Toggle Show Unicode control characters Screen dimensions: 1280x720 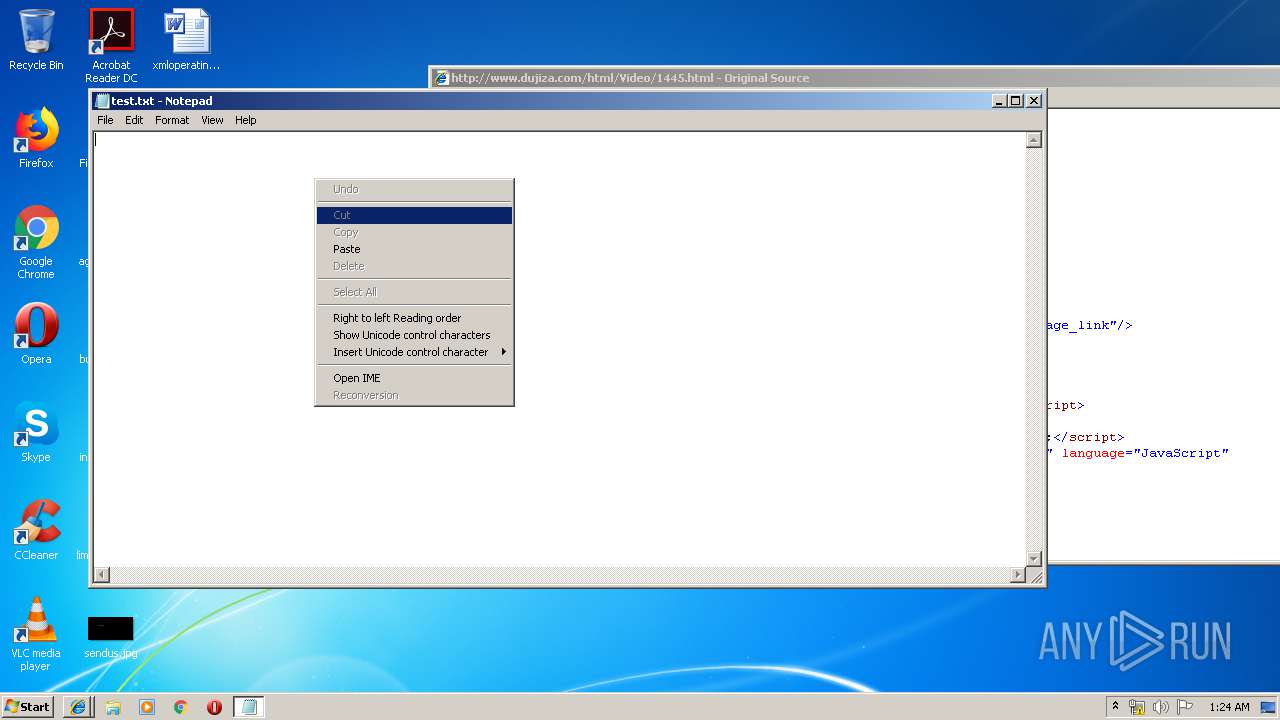click(414, 335)
